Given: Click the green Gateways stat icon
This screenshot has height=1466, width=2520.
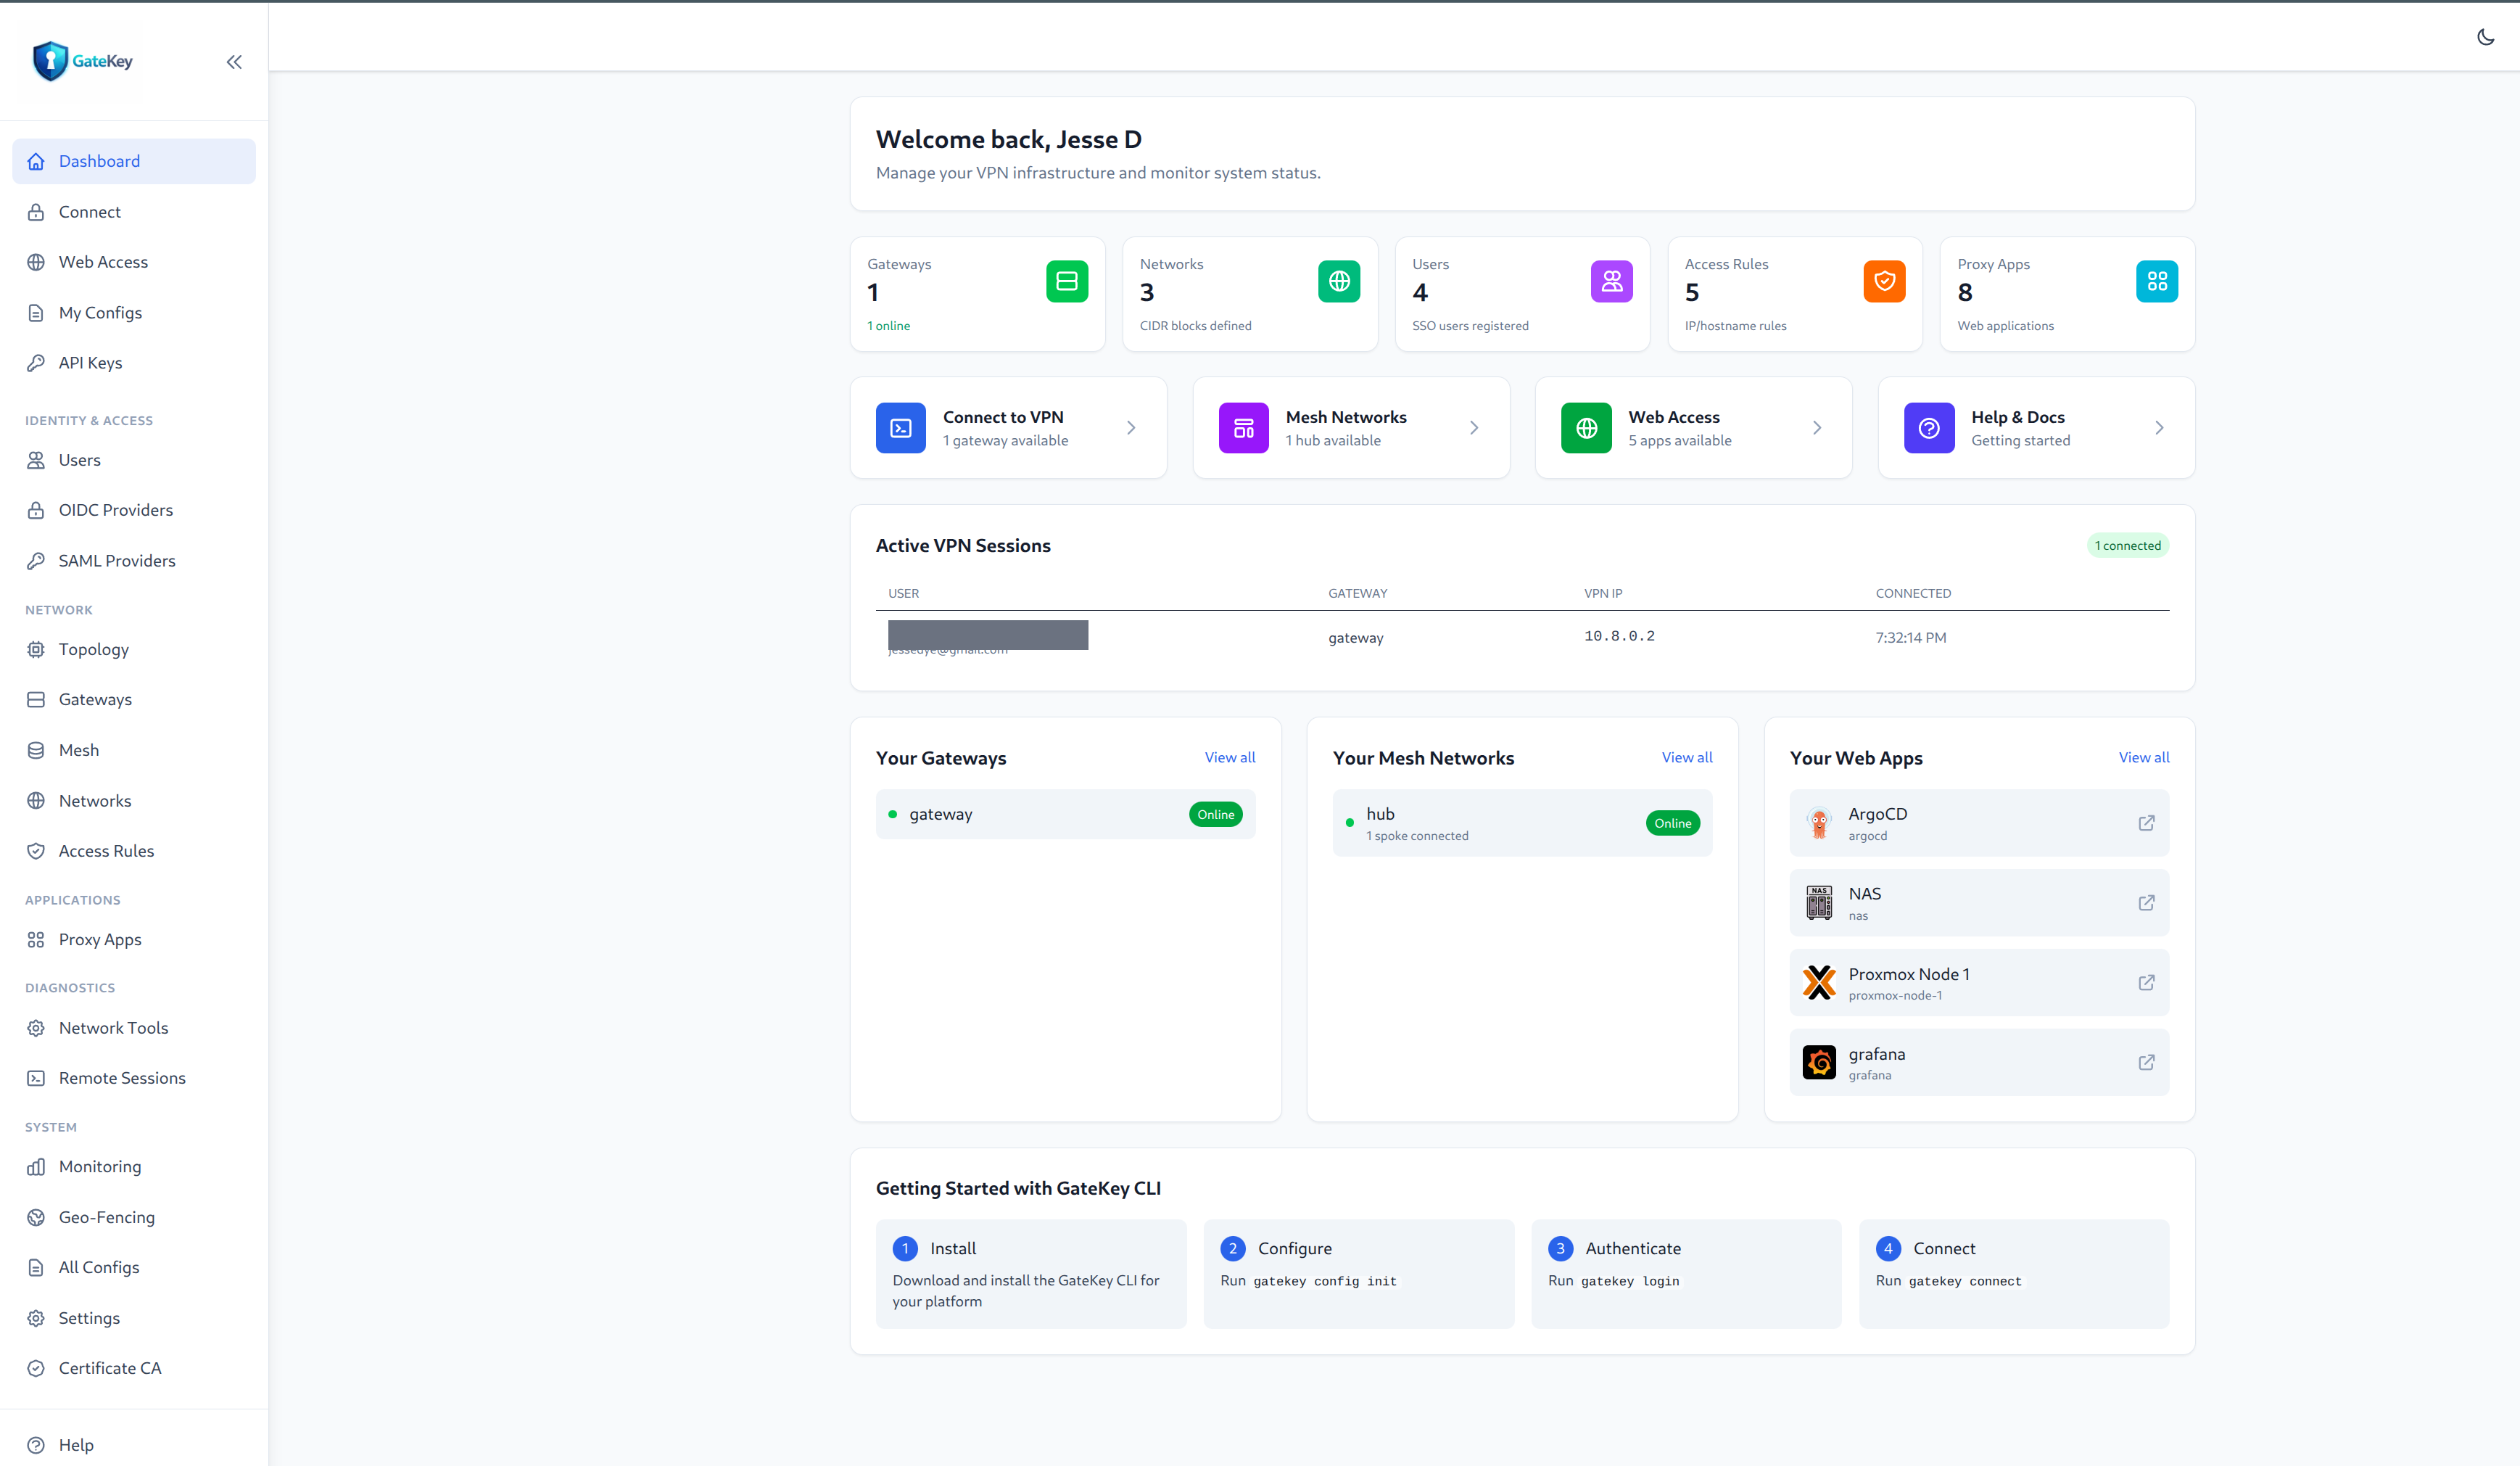Looking at the screenshot, I should pyautogui.click(x=1066, y=281).
